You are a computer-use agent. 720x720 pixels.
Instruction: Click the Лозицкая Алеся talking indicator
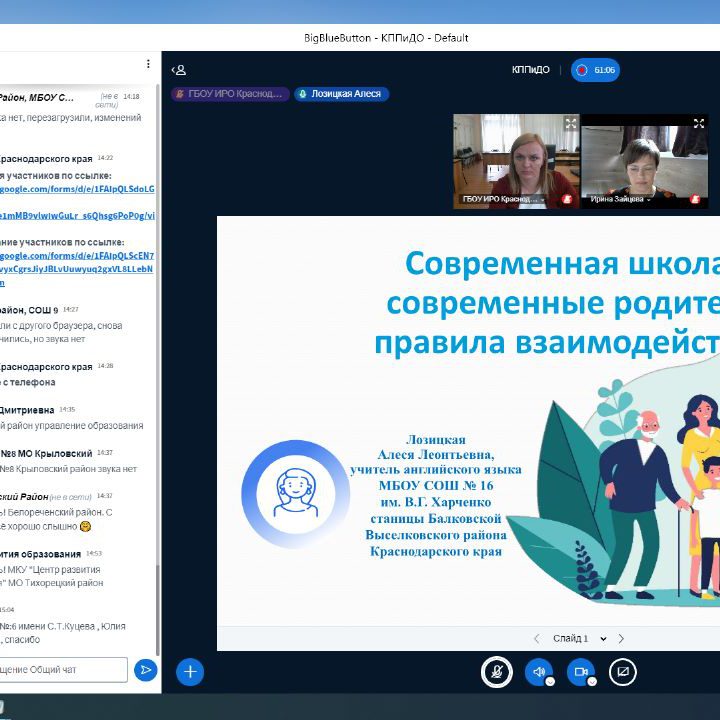[341, 94]
